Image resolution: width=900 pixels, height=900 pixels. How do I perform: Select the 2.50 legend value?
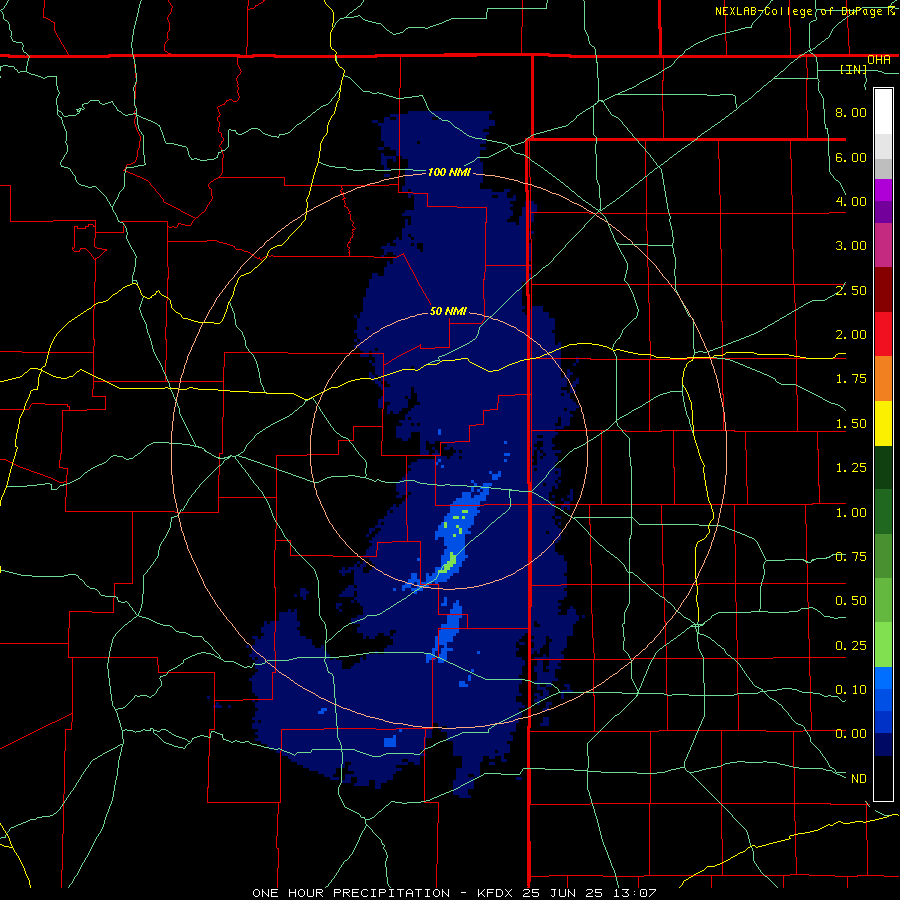(x=851, y=290)
